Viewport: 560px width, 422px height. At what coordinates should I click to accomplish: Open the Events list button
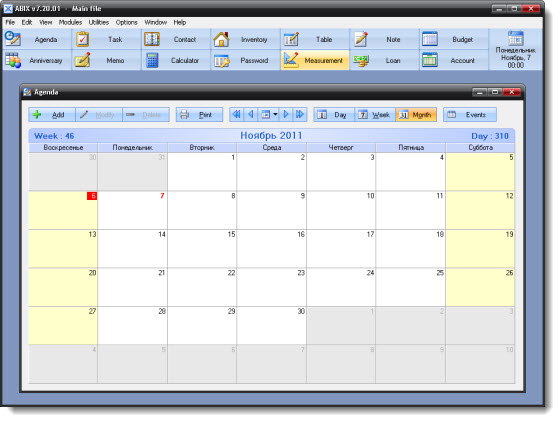[x=470, y=115]
